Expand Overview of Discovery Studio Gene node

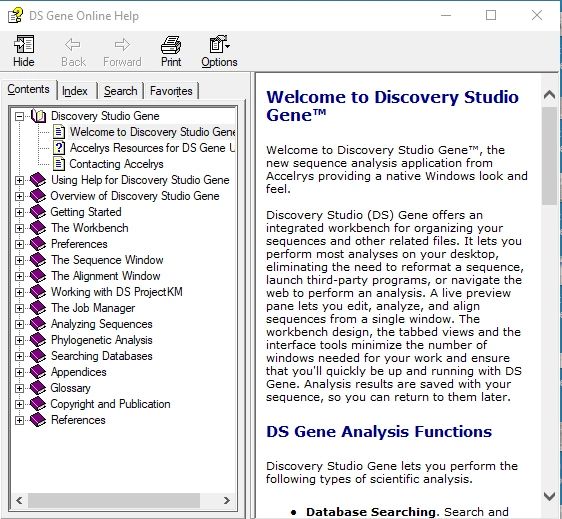click(x=19, y=196)
